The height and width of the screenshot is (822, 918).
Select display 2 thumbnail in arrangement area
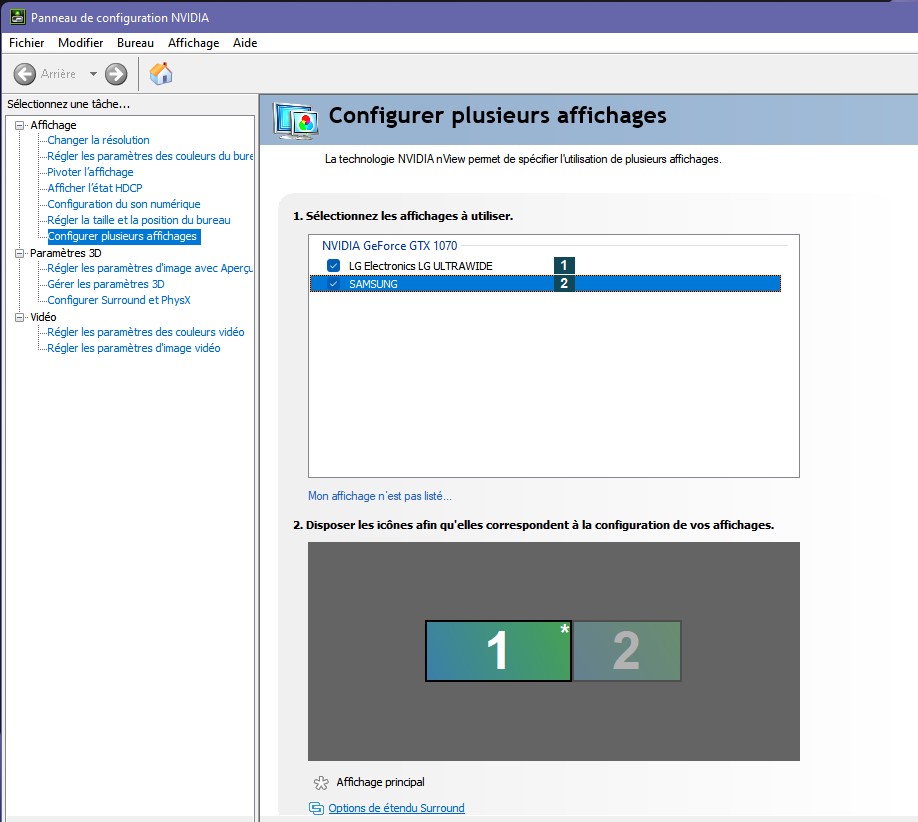(x=627, y=651)
